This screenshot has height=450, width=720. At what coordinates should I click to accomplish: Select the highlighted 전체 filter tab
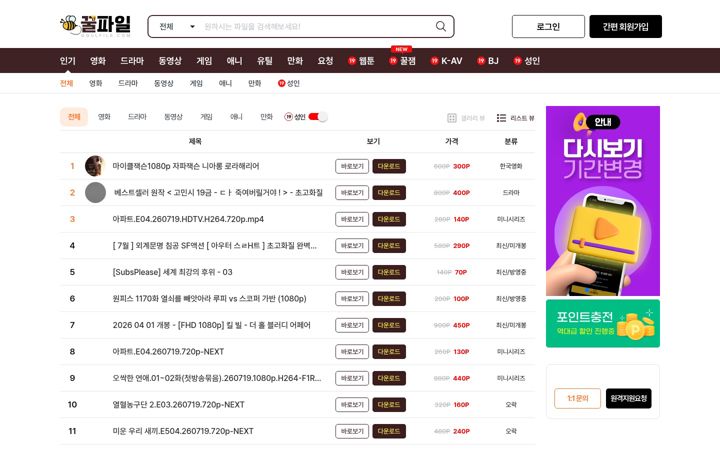coord(74,117)
